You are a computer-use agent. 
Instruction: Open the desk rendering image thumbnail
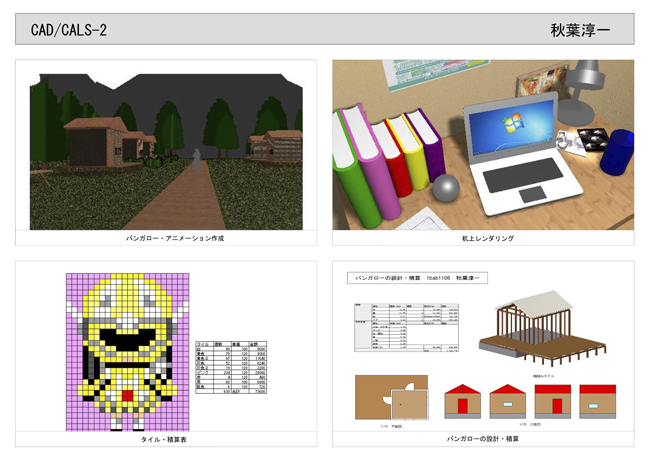pos(483,145)
